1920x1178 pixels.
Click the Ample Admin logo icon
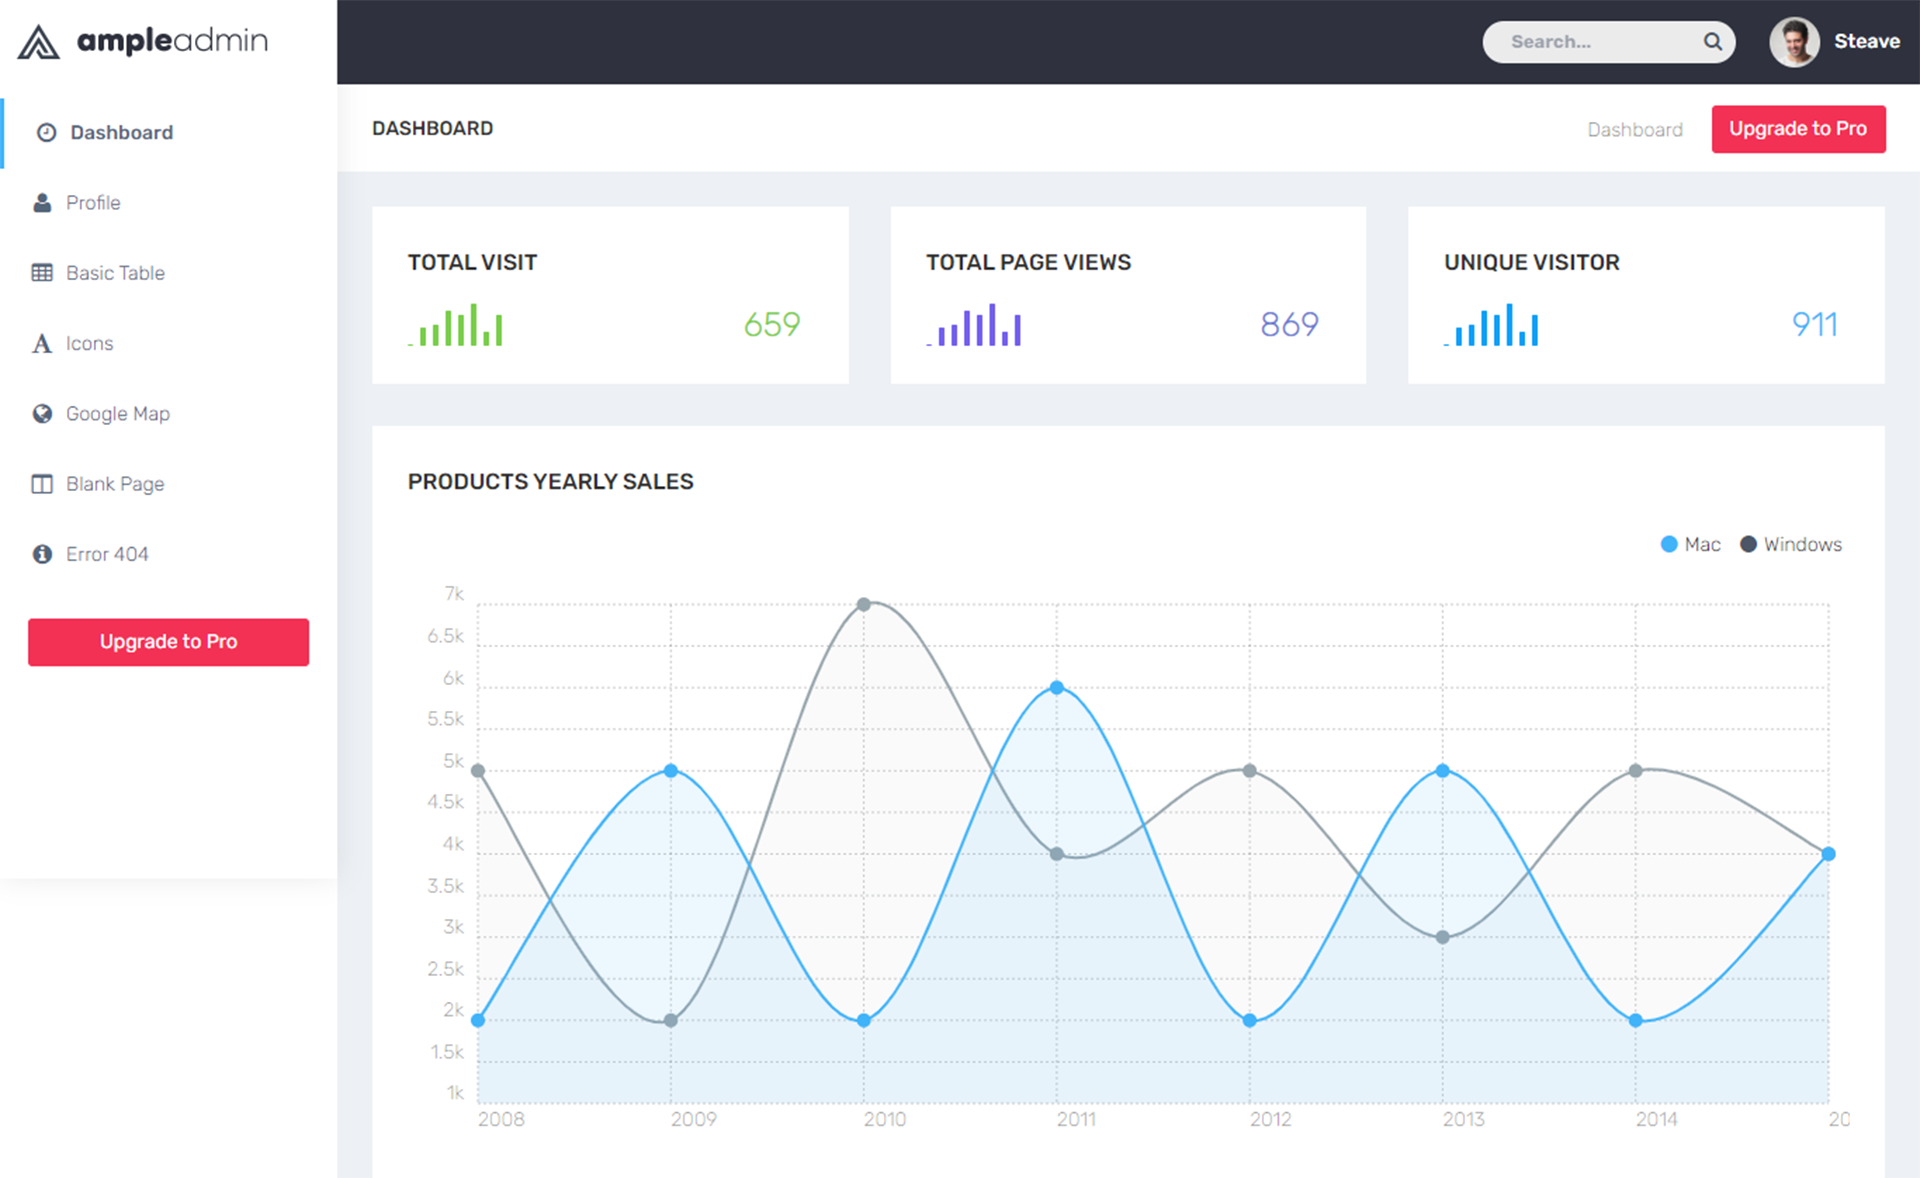pyautogui.click(x=39, y=42)
